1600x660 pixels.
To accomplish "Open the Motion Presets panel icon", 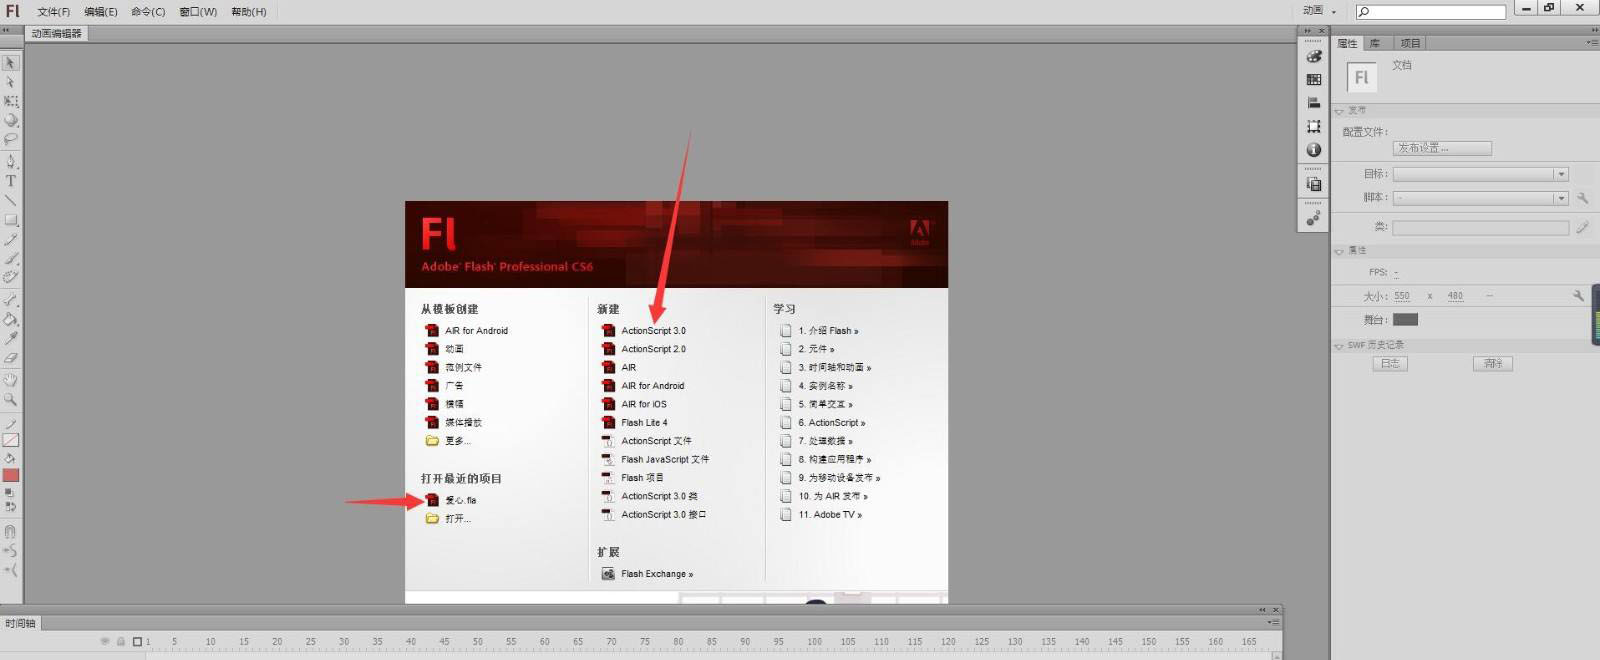I will click(x=1314, y=218).
